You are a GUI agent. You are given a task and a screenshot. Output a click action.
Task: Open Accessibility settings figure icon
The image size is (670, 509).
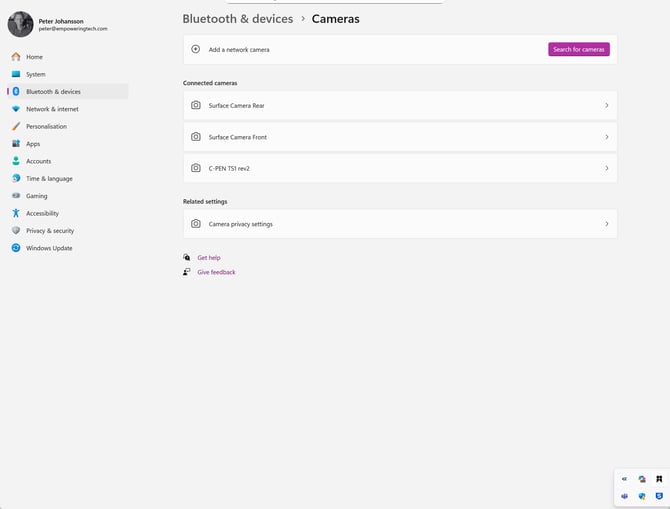pyautogui.click(x=16, y=213)
